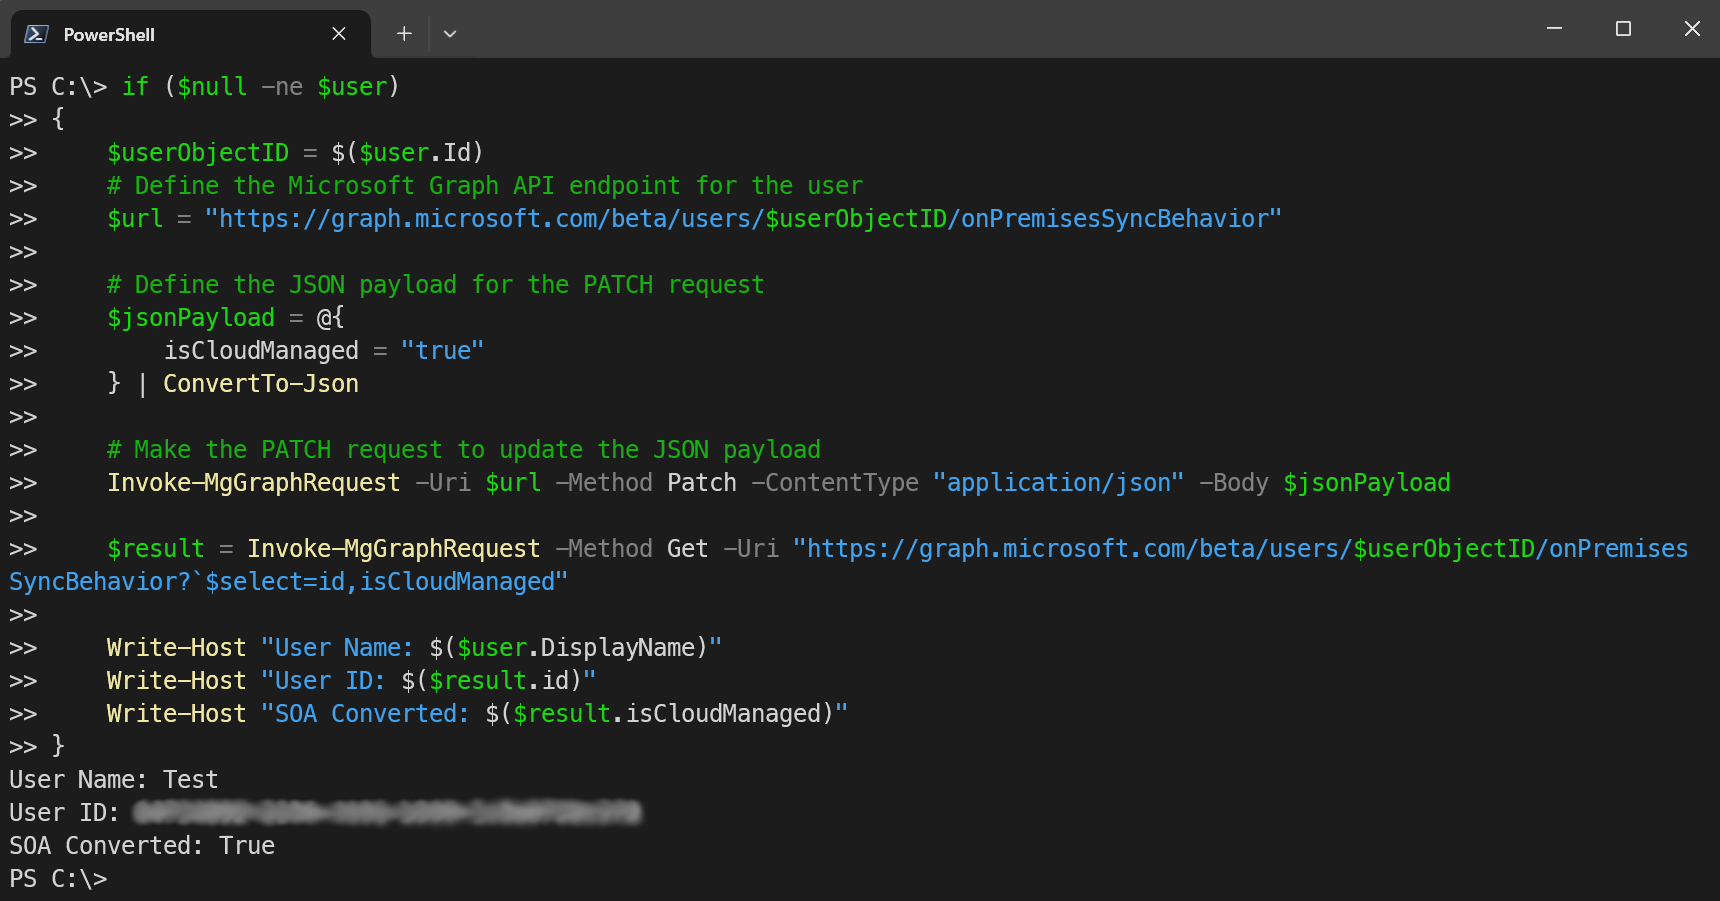Click the "User Name: Test" output line
The image size is (1720, 901).
[x=113, y=780]
